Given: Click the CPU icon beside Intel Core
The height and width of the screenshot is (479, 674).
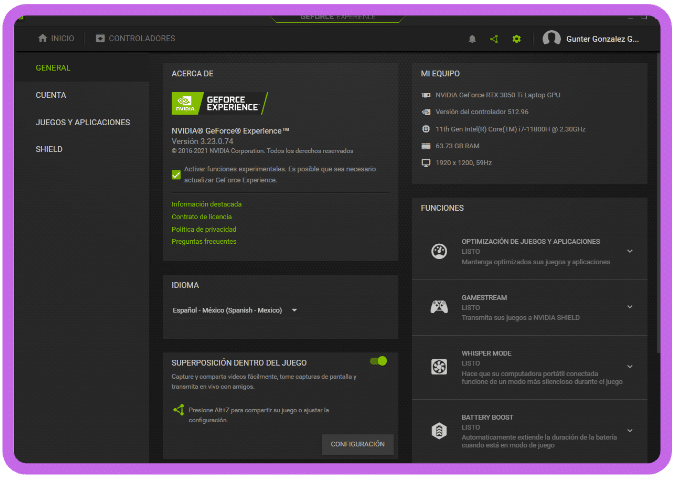Looking at the screenshot, I should click(426, 129).
